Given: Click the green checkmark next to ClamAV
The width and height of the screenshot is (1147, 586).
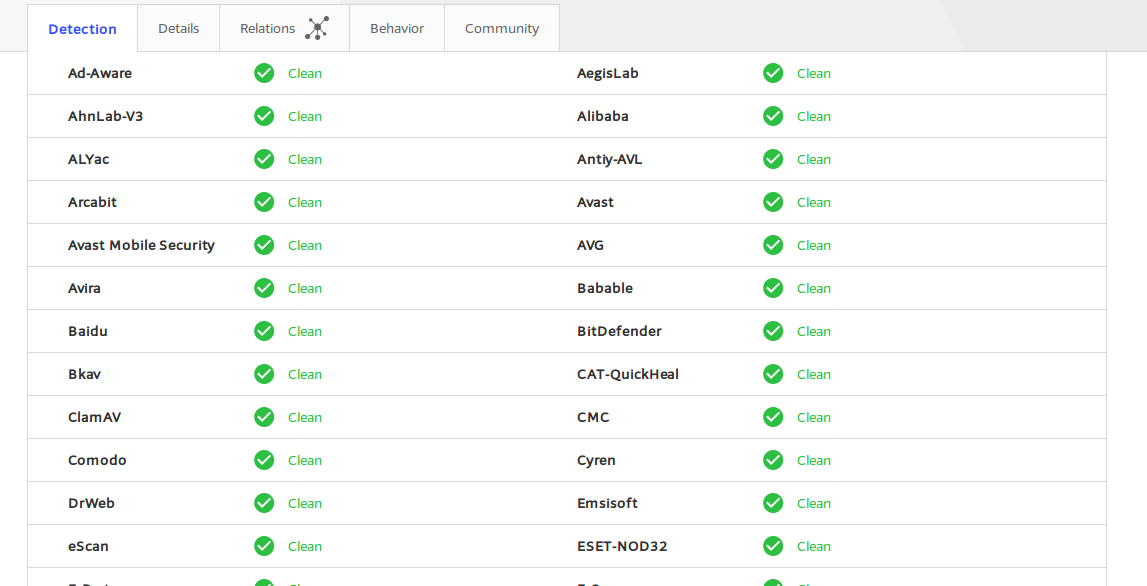Looking at the screenshot, I should coord(264,417).
